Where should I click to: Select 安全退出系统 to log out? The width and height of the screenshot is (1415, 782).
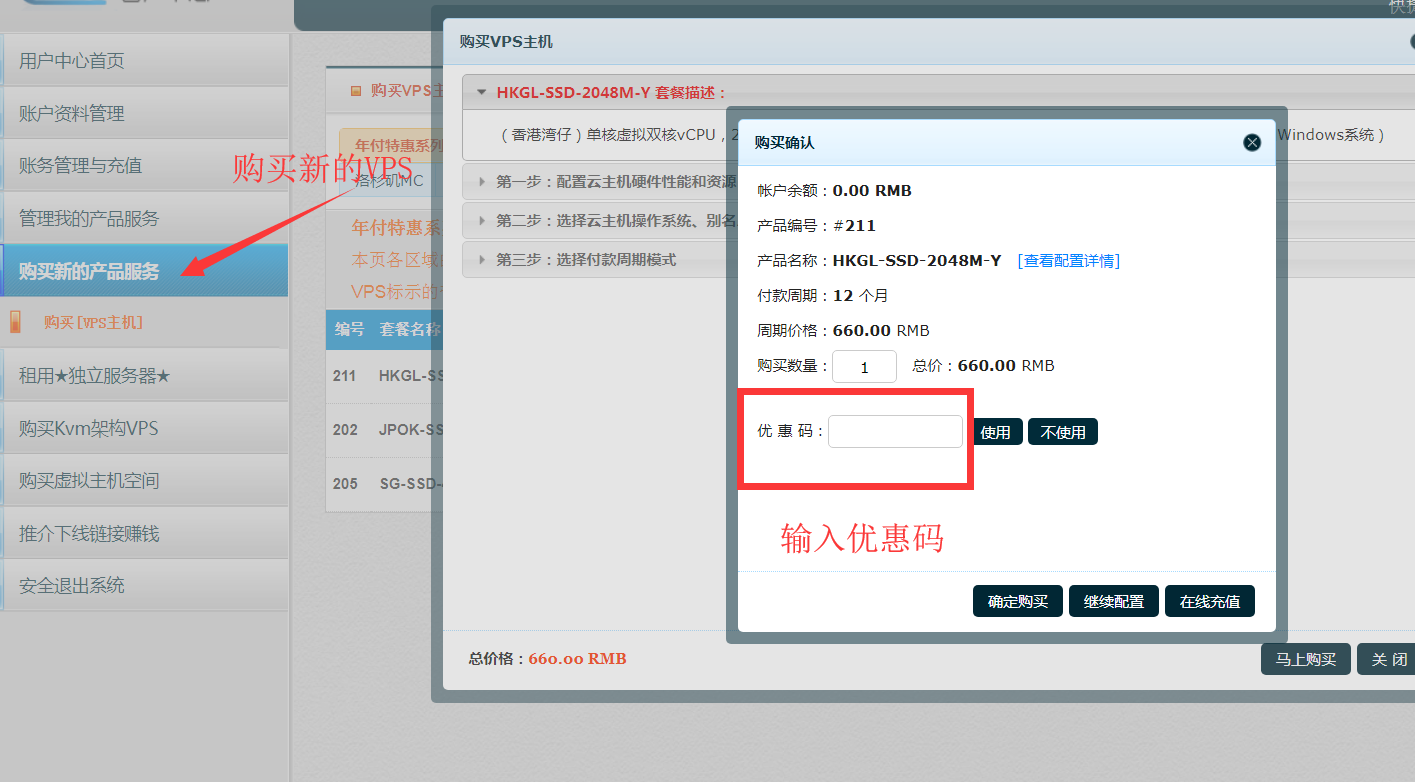(x=72, y=586)
